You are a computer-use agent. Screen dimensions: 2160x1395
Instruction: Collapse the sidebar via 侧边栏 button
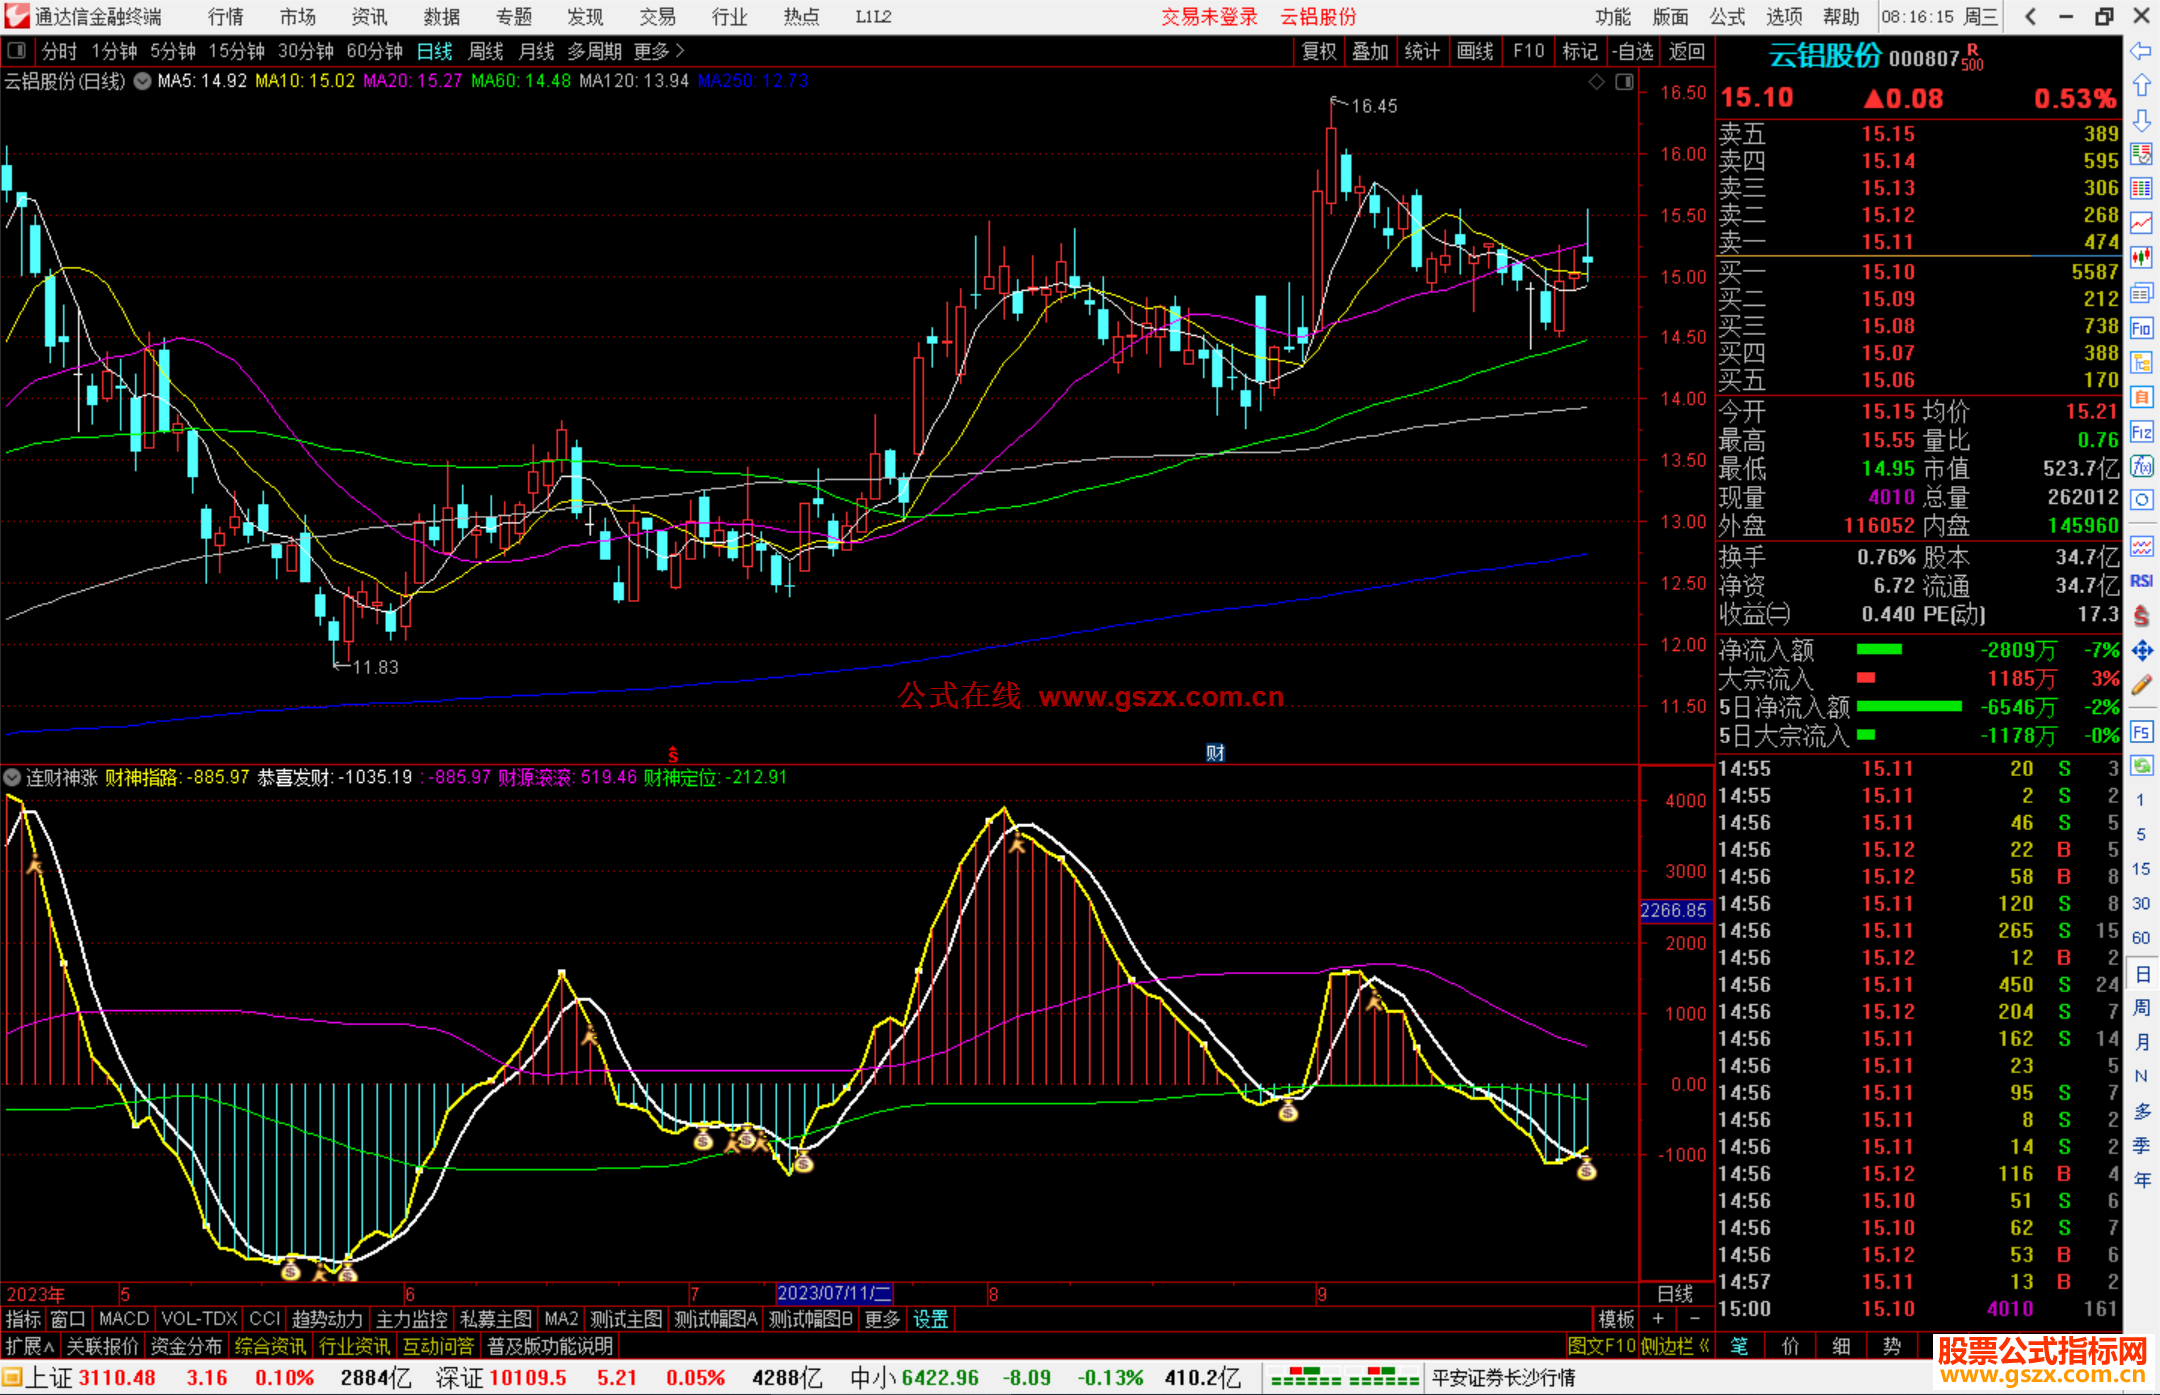coord(1674,1346)
